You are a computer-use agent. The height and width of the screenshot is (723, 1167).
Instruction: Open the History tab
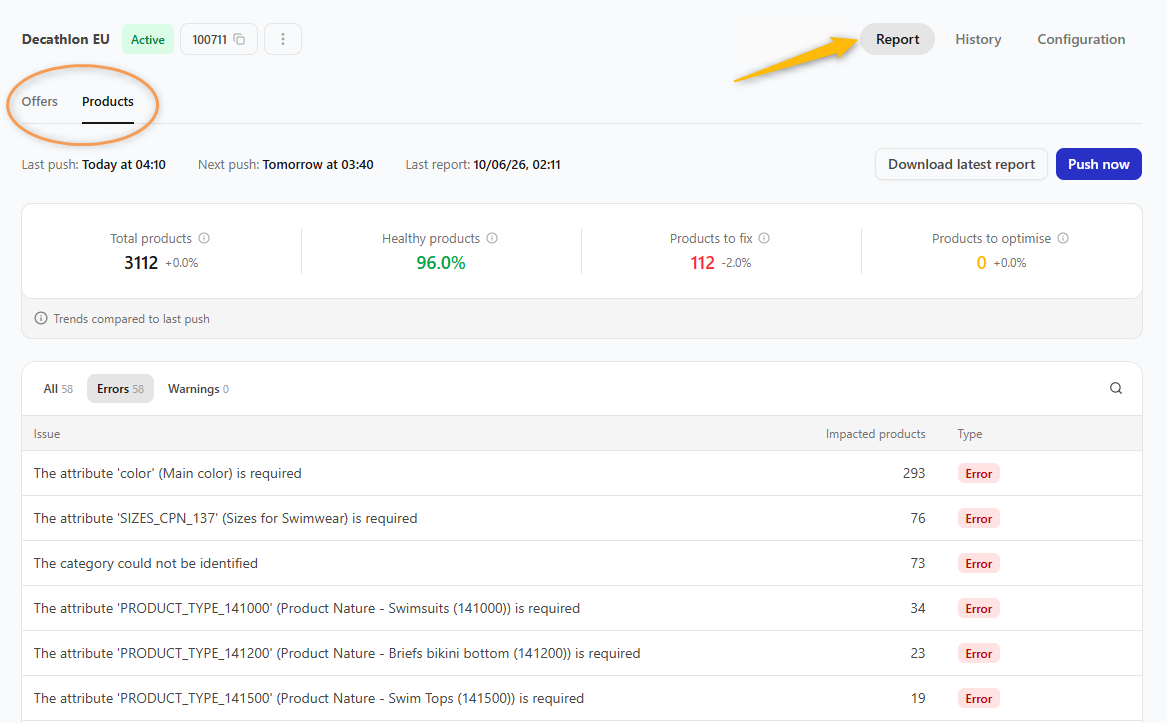(978, 39)
